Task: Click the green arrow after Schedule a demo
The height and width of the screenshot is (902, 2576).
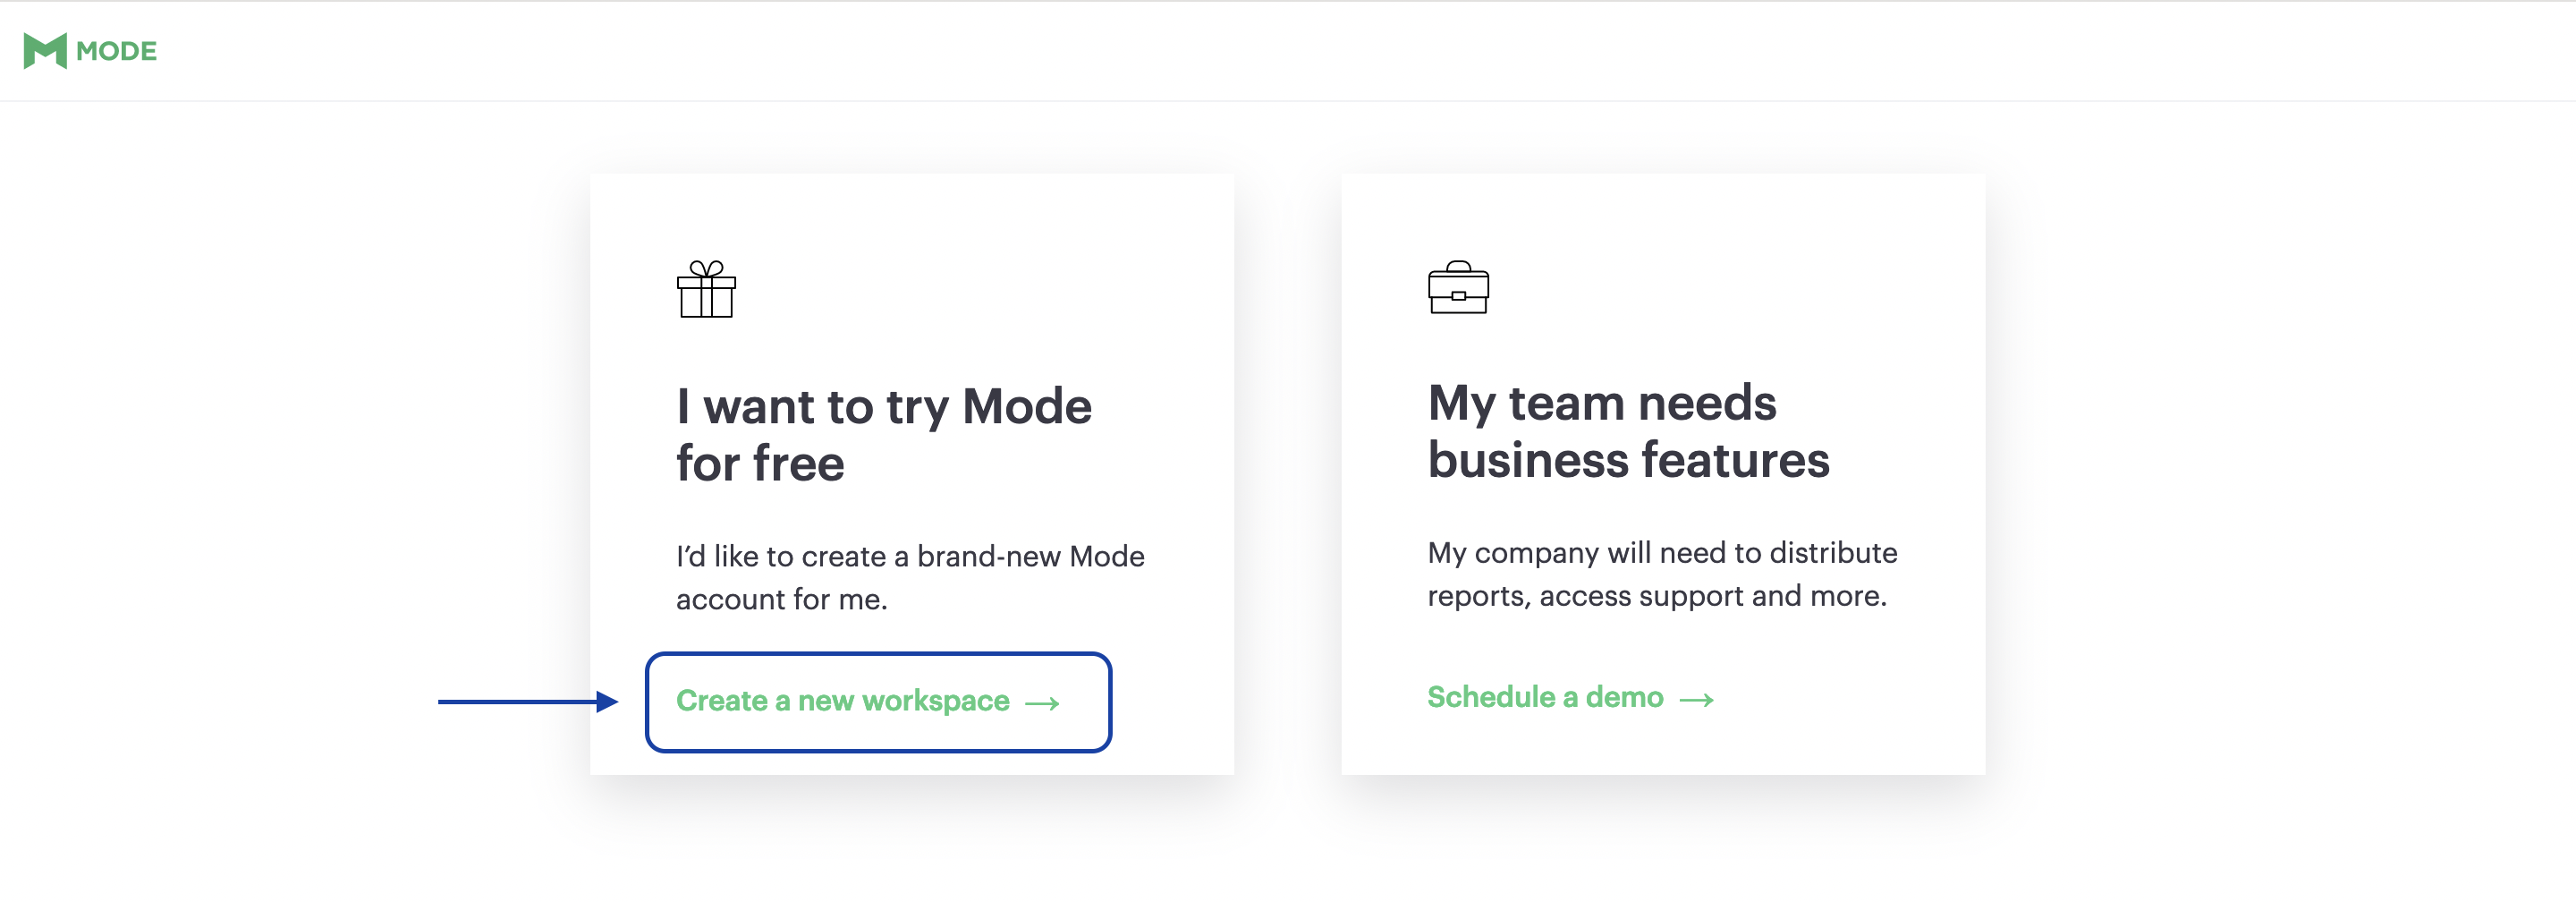Action: (1696, 700)
